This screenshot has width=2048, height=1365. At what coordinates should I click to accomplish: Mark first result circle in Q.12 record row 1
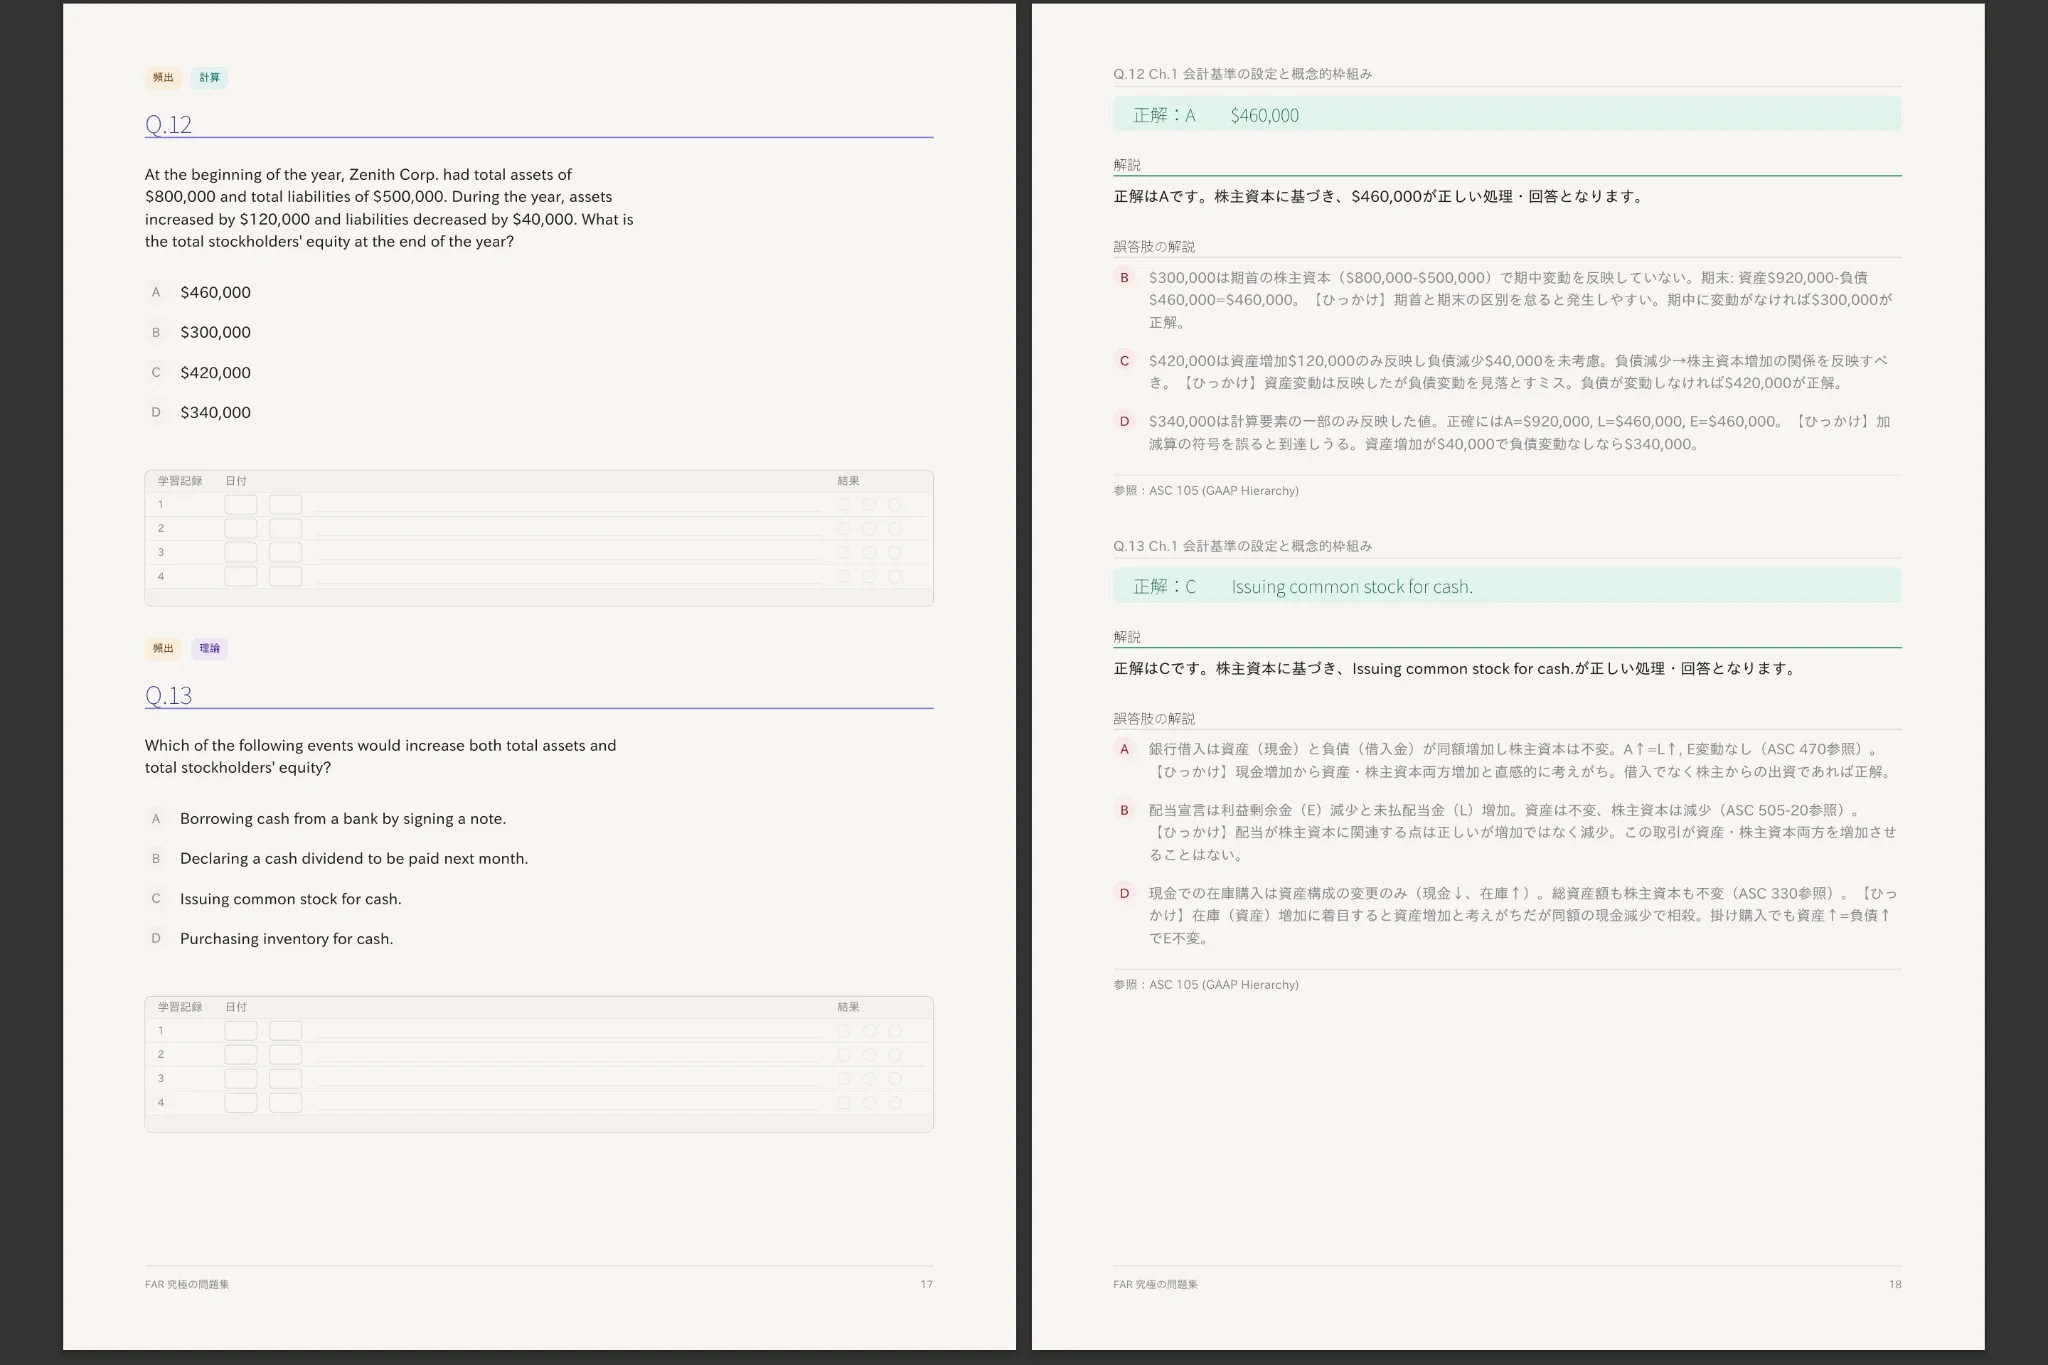844,505
